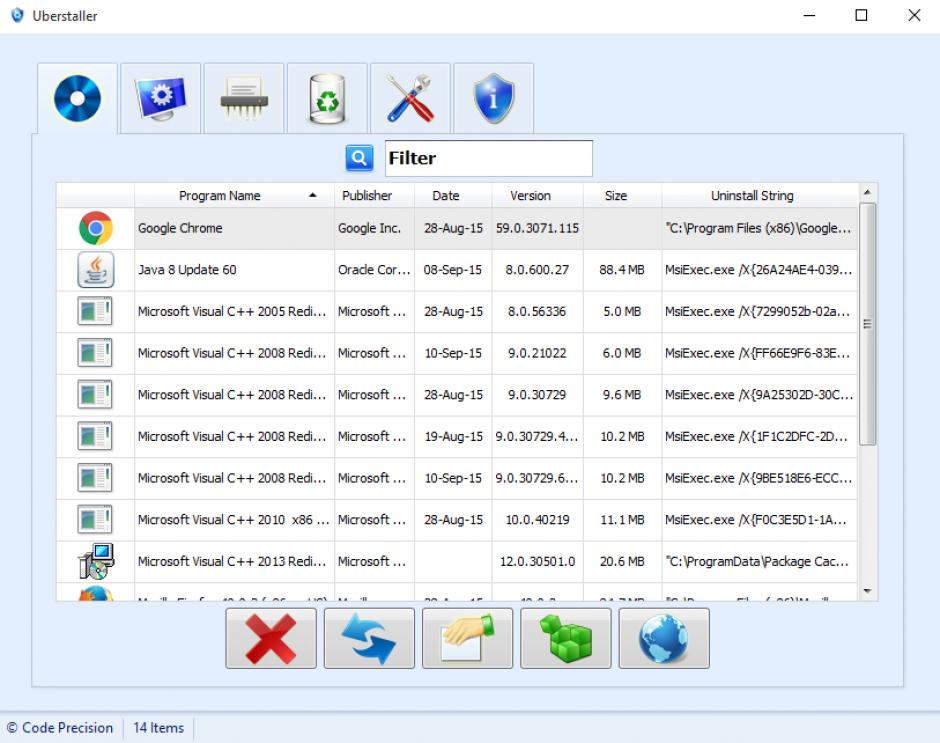
Task: Open the file shredder tab
Action: point(244,98)
